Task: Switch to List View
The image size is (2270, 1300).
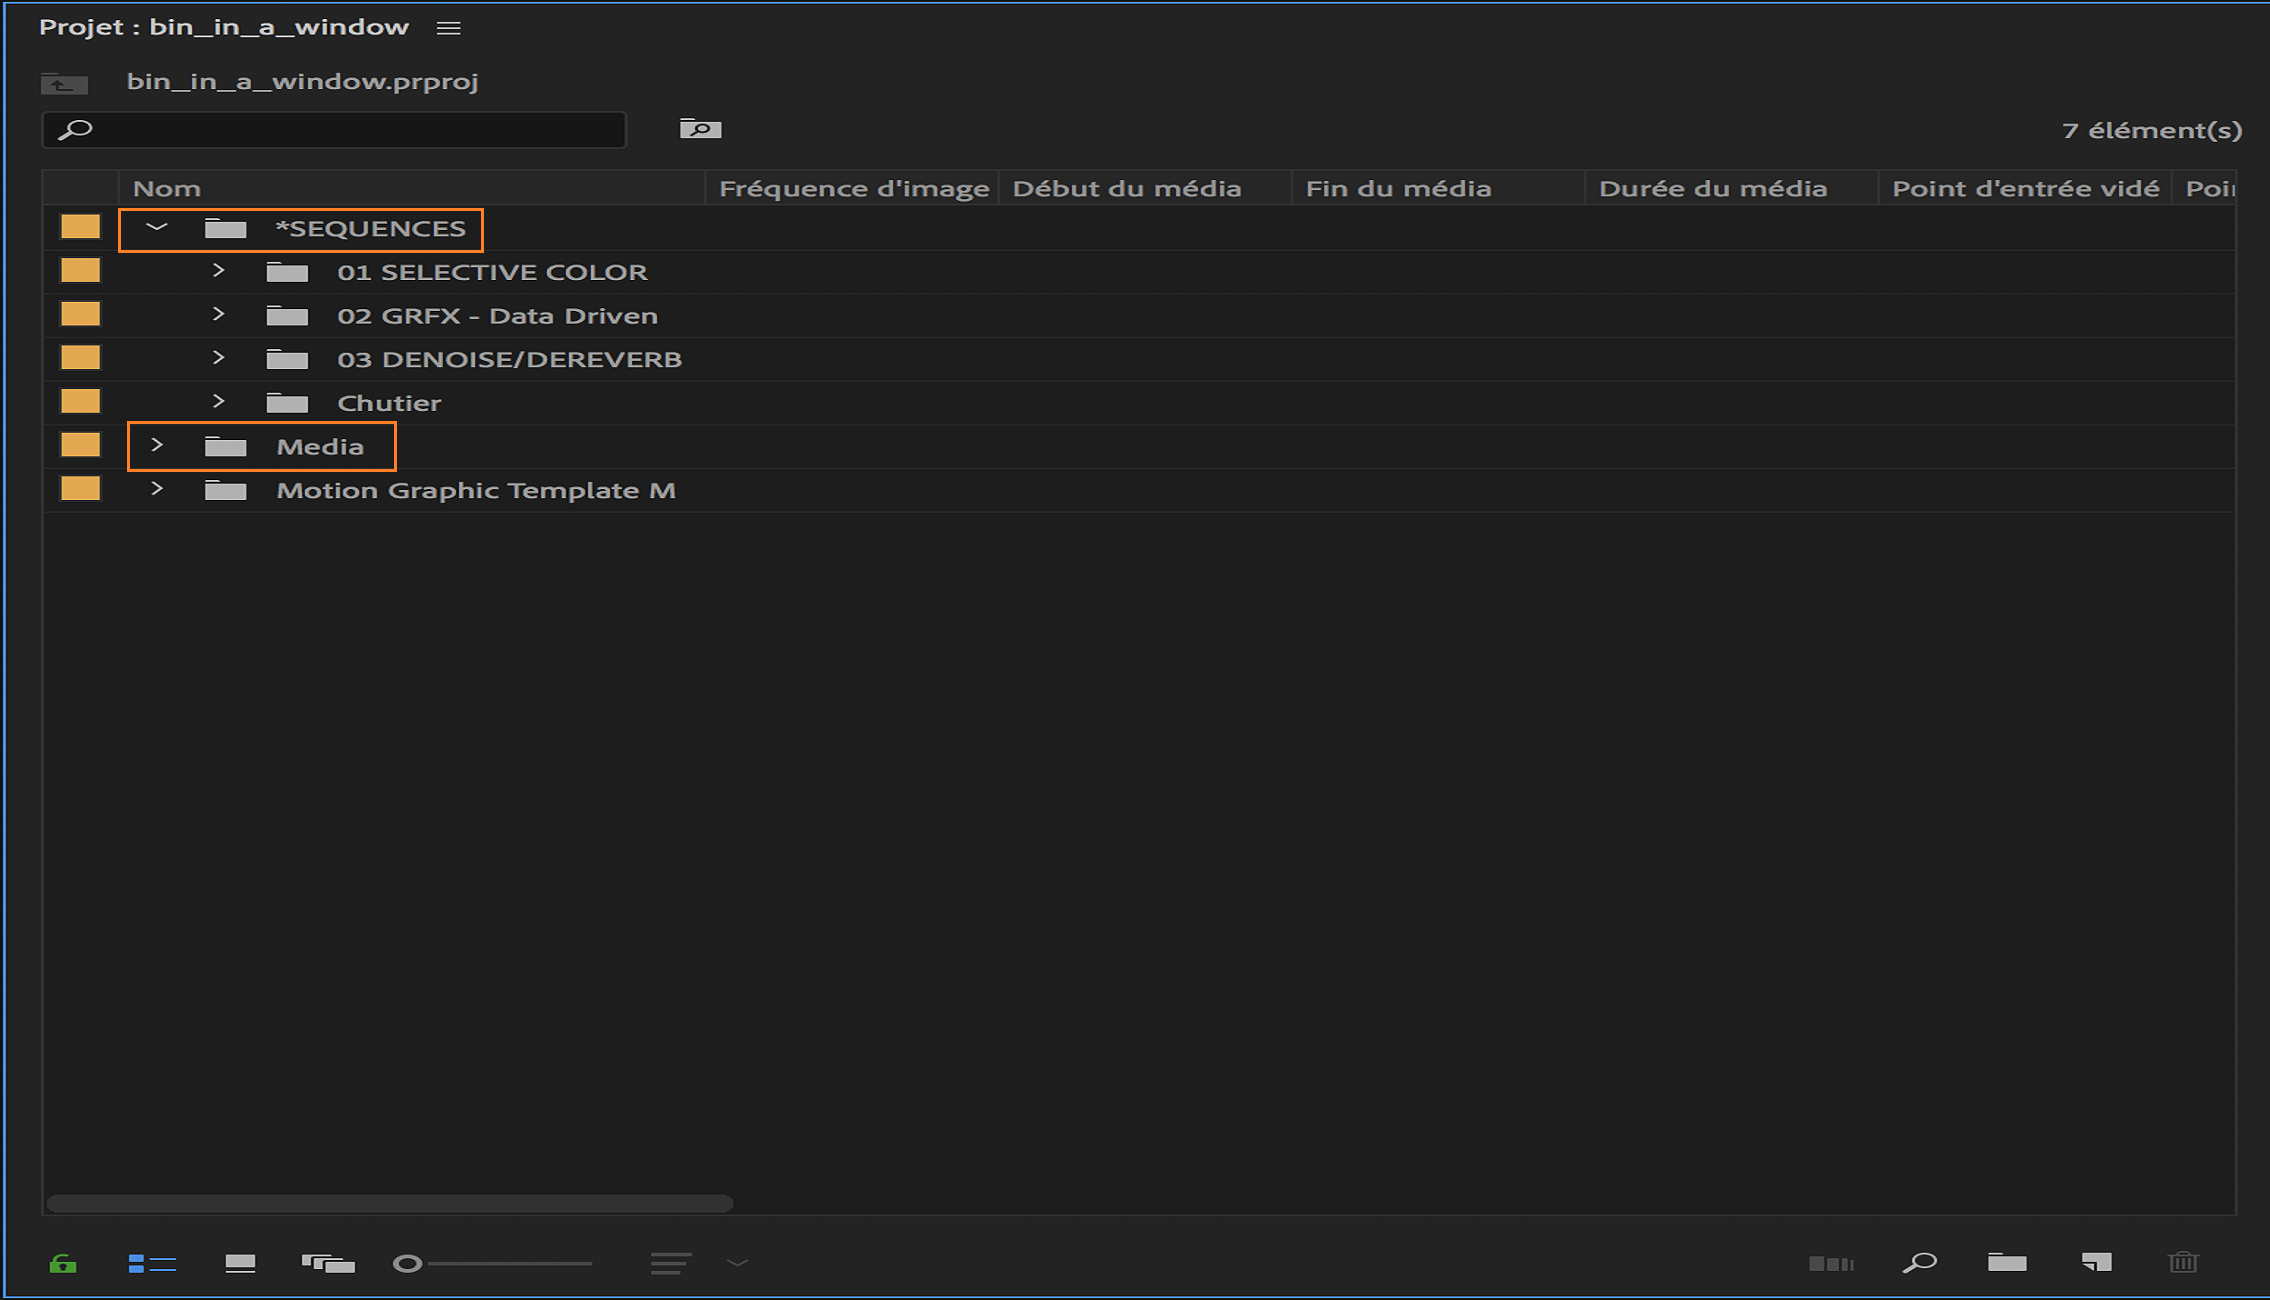Action: coord(152,1264)
